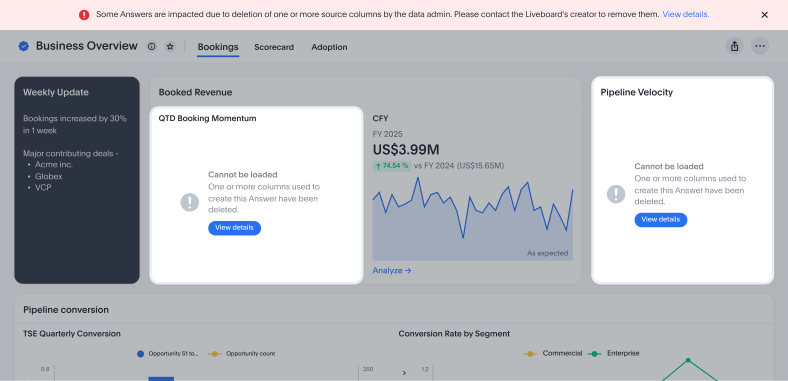Click the vs FY 2024 (US$15.65M) text

[x=459, y=166]
